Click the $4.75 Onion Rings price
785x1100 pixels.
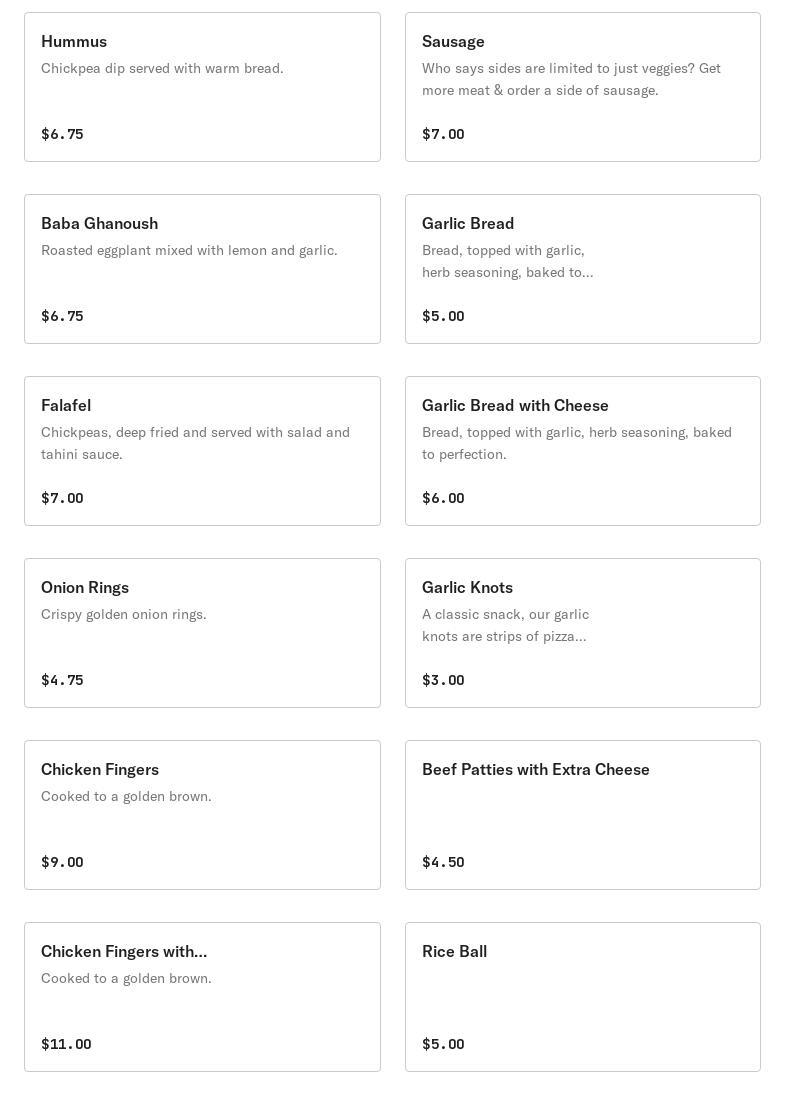click(62, 680)
